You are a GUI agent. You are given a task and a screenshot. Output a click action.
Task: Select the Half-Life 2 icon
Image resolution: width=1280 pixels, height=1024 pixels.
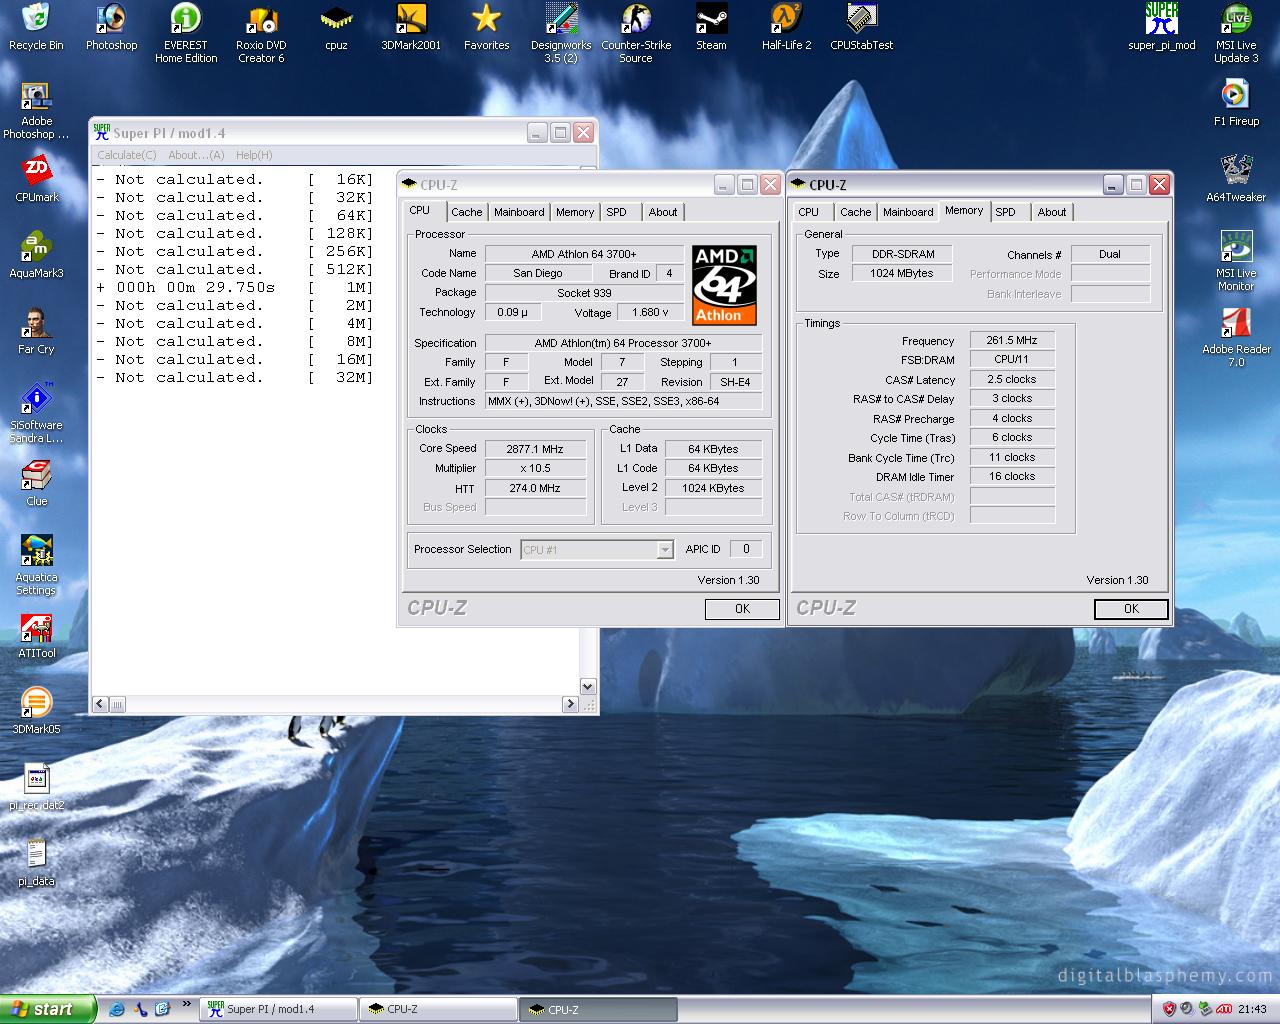click(x=786, y=27)
